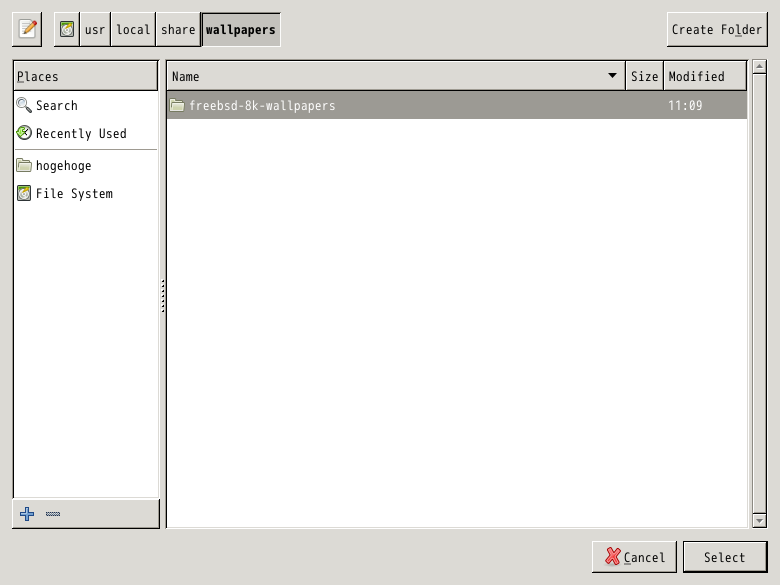
Task: Select Search in Places sidebar
Action: pyautogui.click(x=86, y=105)
